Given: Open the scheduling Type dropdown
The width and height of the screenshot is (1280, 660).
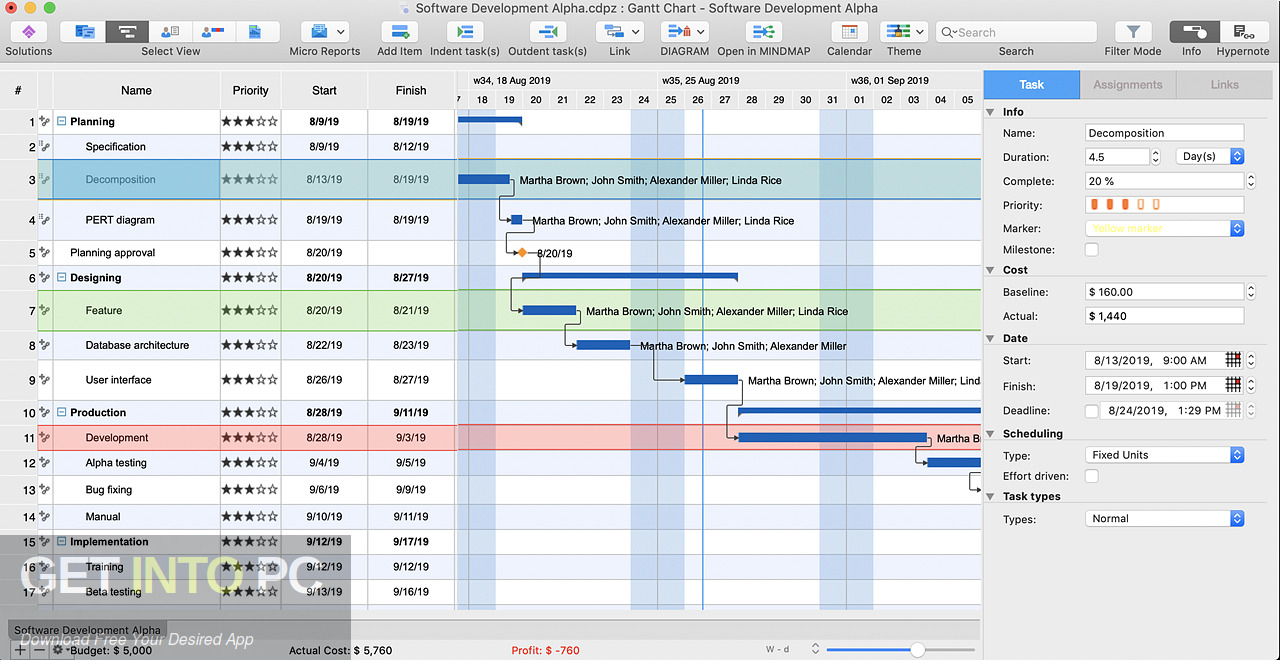Looking at the screenshot, I should (1165, 455).
